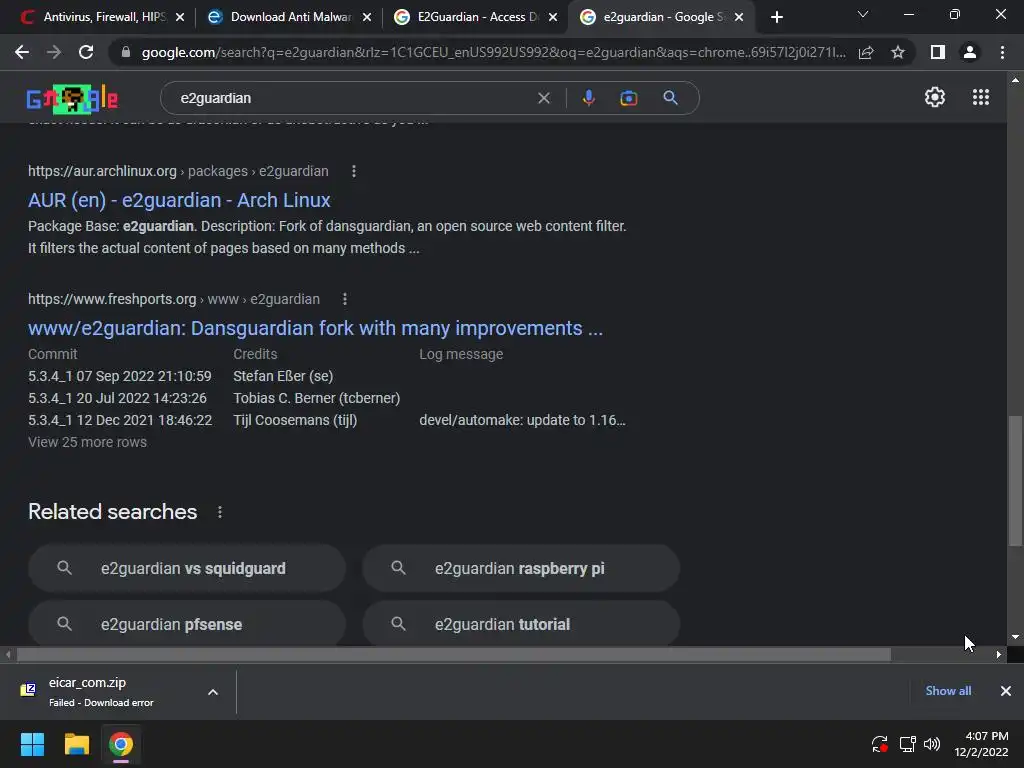Search e2guardian vs squidguard
This screenshot has width=1024, height=768.
coord(187,568)
